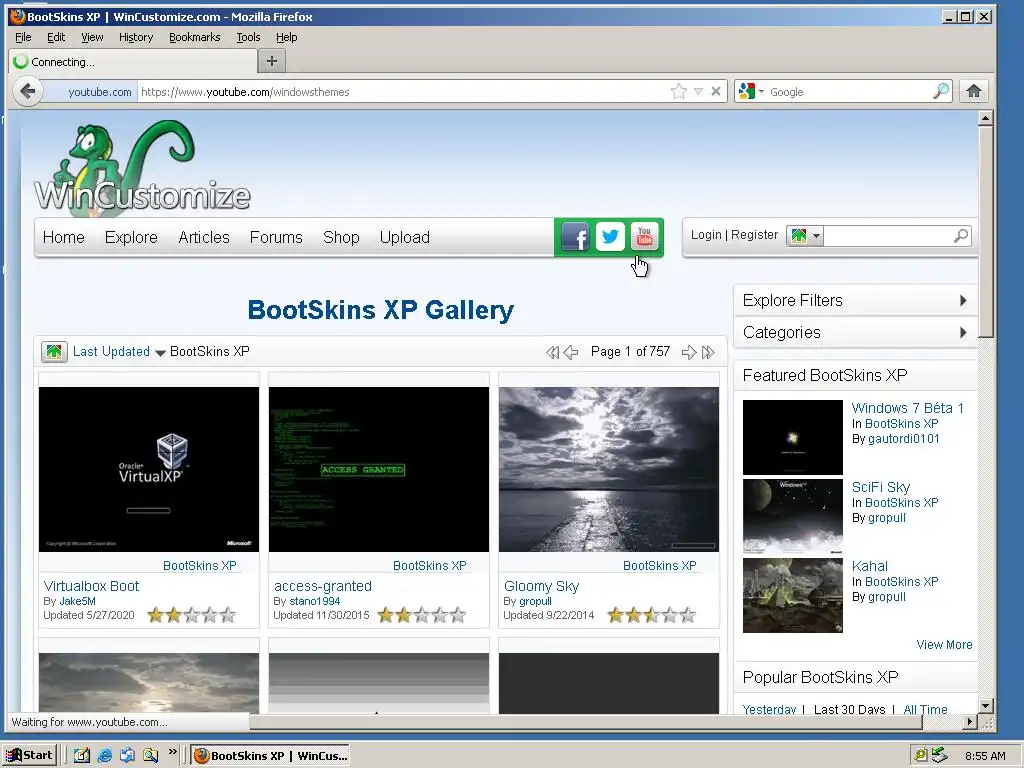
Task: Jump to last page double-right arrow
Action: click(x=708, y=353)
